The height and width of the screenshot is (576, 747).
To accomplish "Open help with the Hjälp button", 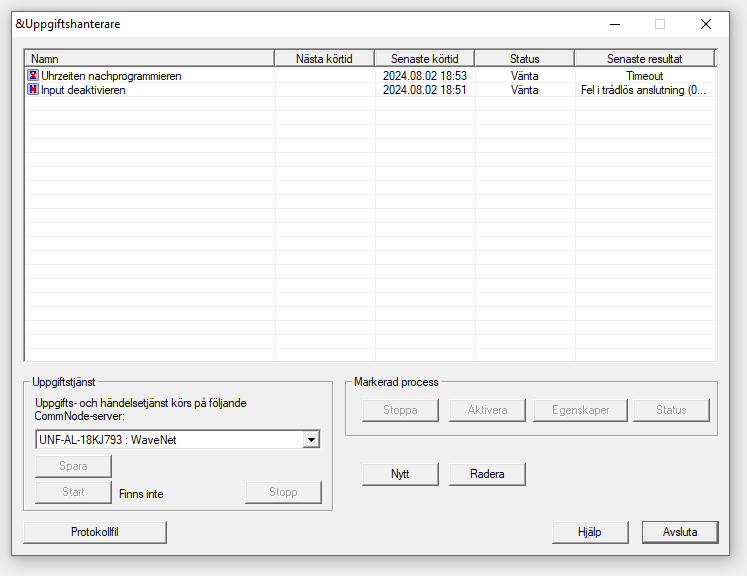I will [590, 532].
